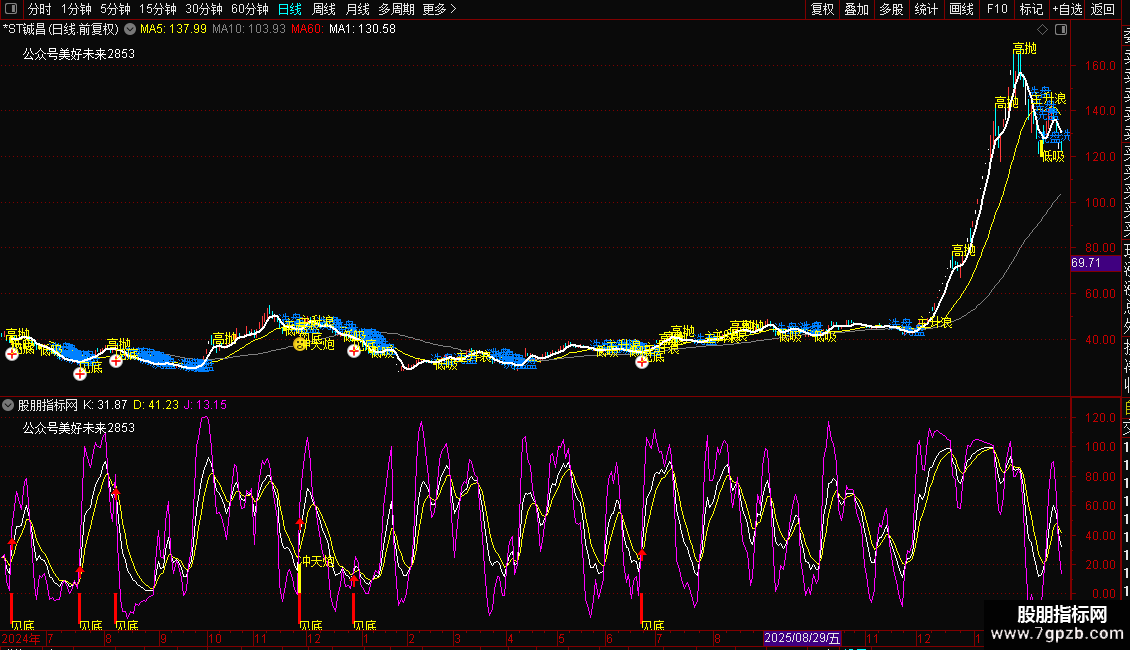This screenshot has width=1130, height=650.
Task: Toggle the left sidebar panel icon
Action: coord(10,9)
